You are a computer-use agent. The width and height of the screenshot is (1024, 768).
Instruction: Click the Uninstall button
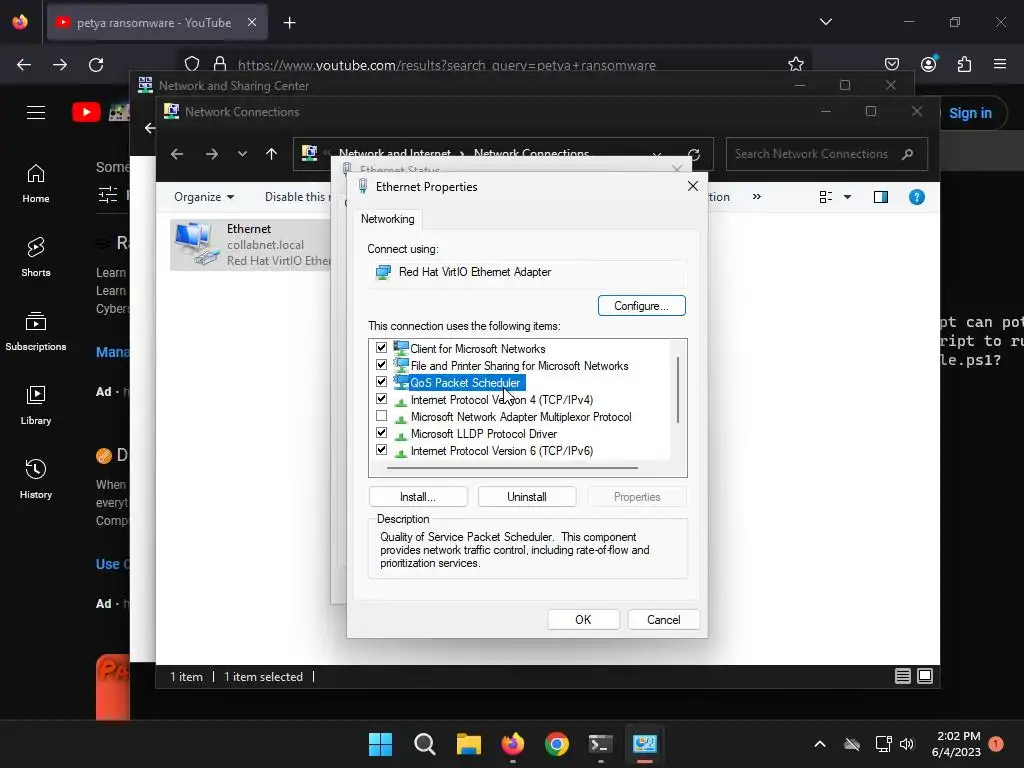coord(527,497)
